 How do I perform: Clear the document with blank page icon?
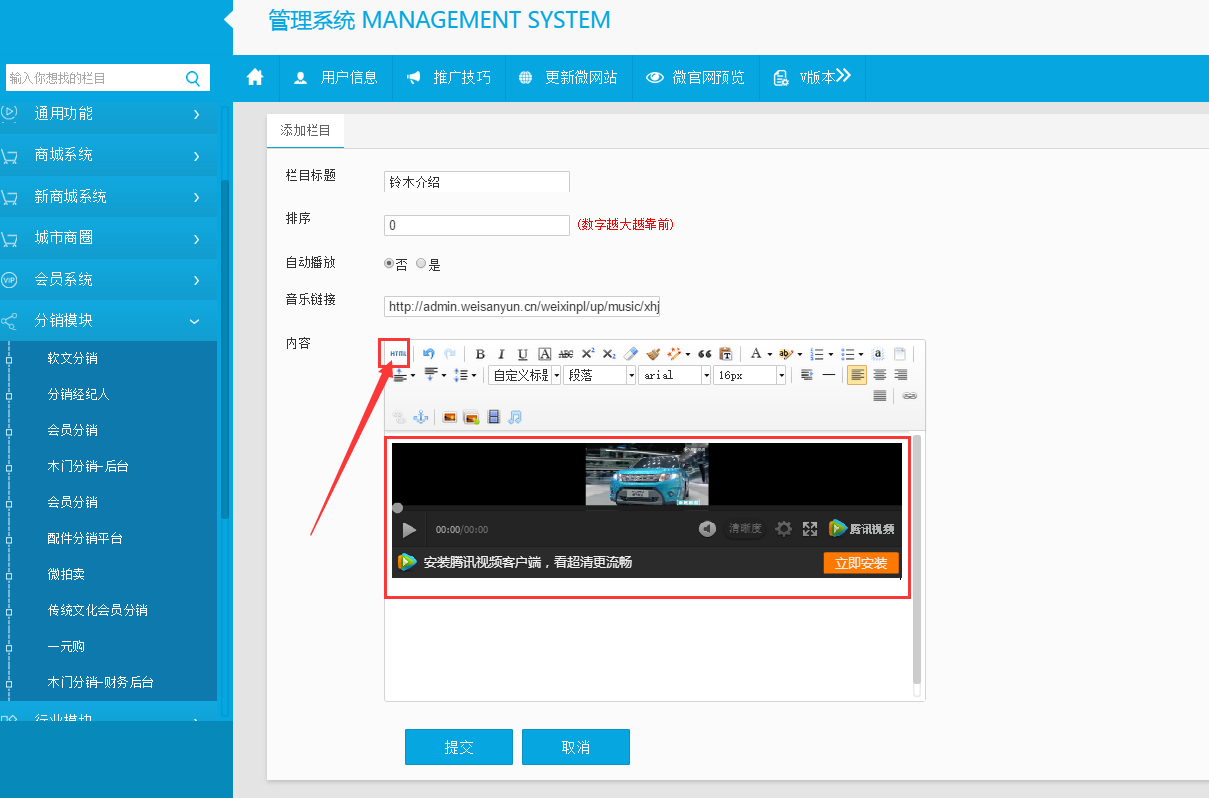pyautogui.click(x=900, y=354)
